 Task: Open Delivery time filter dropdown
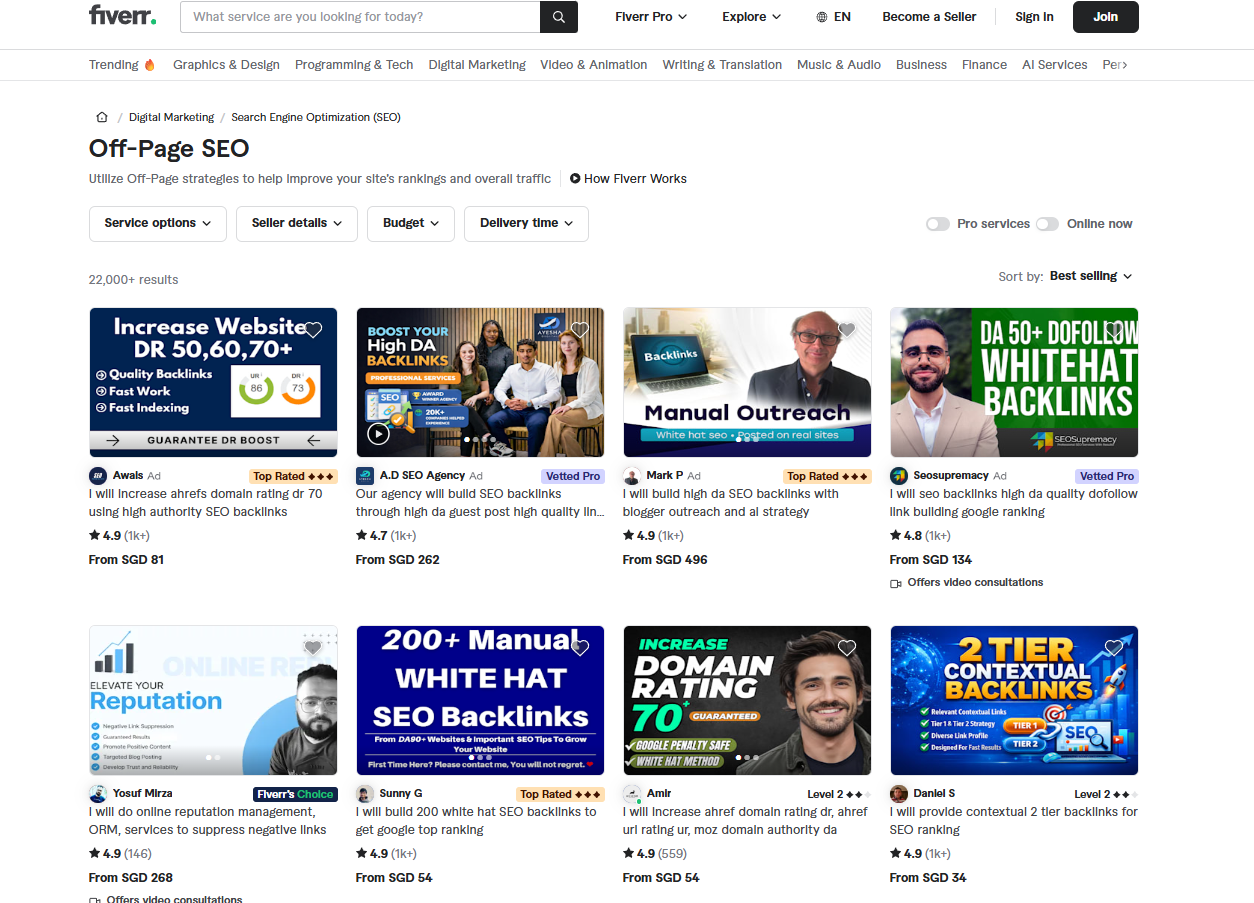click(526, 223)
